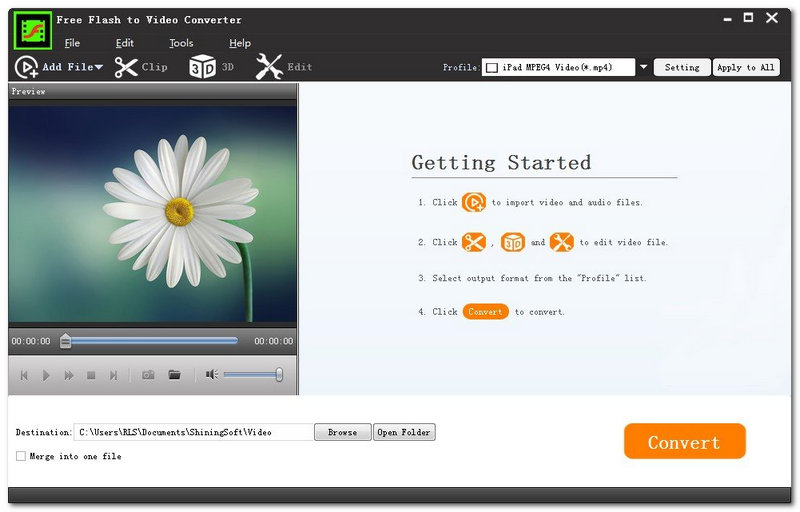Enable Merge into one file
Image resolution: width=800 pixels, height=512 pixels.
pos(21,456)
